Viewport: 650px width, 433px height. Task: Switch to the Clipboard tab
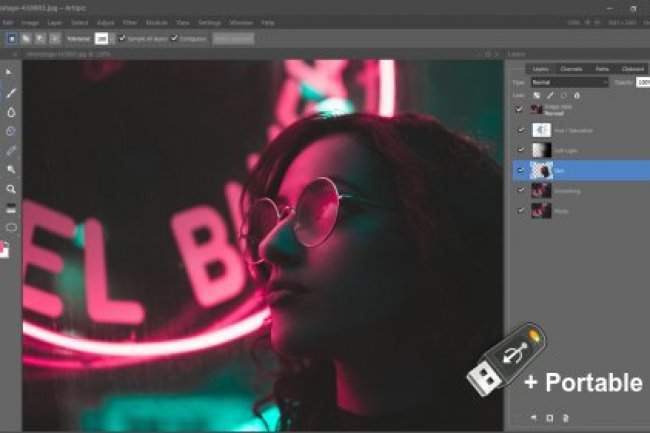pos(633,69)
